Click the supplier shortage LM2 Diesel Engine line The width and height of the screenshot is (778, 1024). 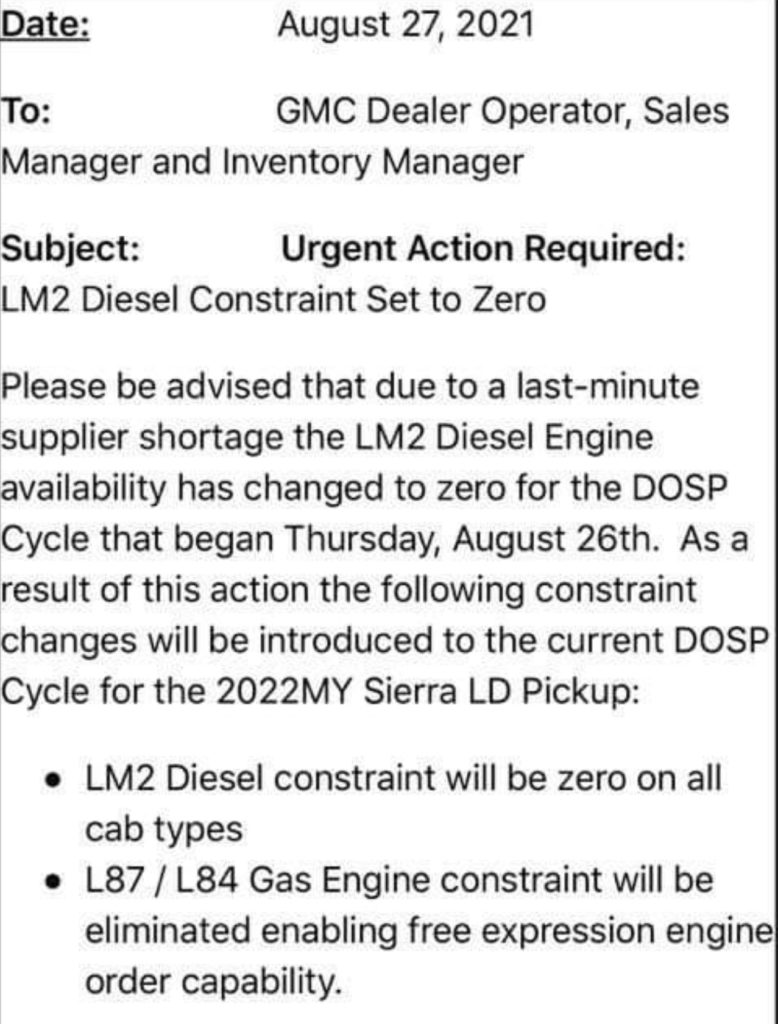pos(327,437)
